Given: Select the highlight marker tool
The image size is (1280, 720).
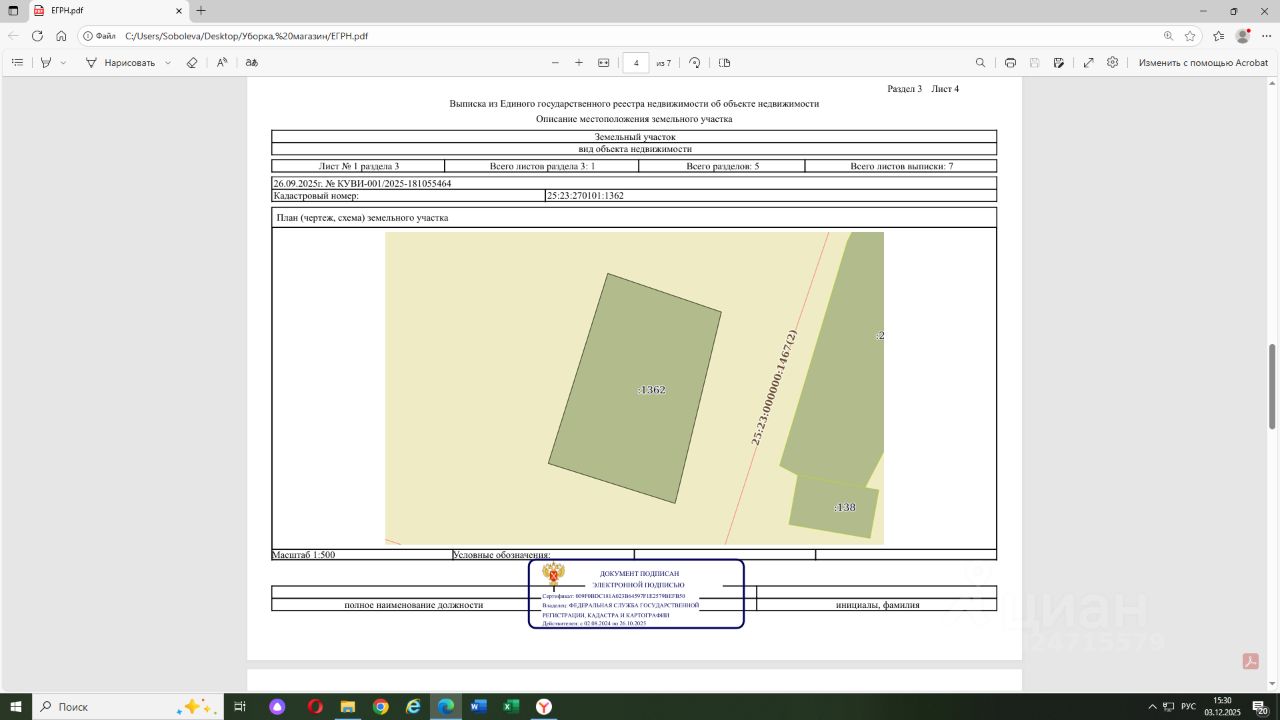Looking at the screenshot, I should [x=45, y=62].
